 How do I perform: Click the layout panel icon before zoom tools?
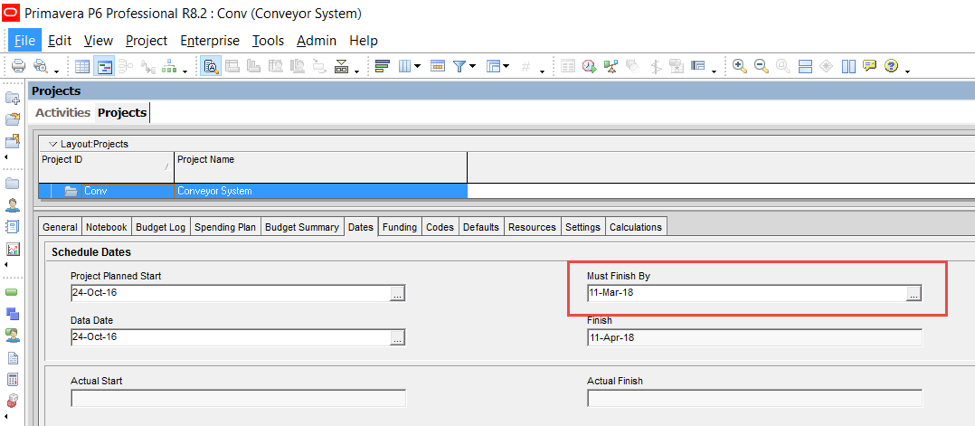(x=698, y=67)
